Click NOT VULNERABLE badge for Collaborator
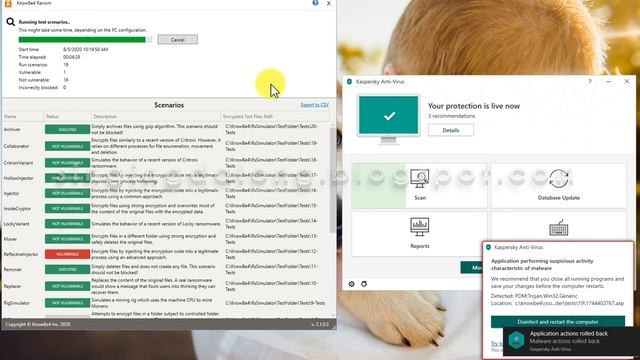 click(x=67, y=146)
